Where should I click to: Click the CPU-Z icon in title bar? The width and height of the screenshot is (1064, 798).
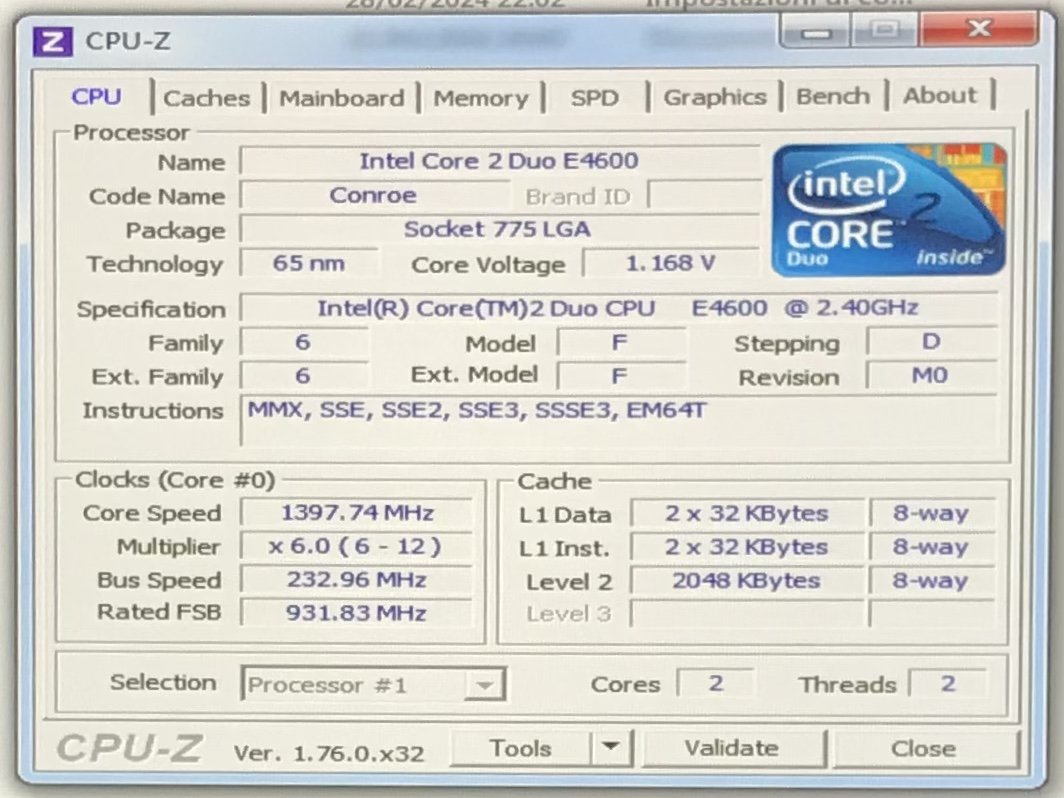[x=53, y=41]
